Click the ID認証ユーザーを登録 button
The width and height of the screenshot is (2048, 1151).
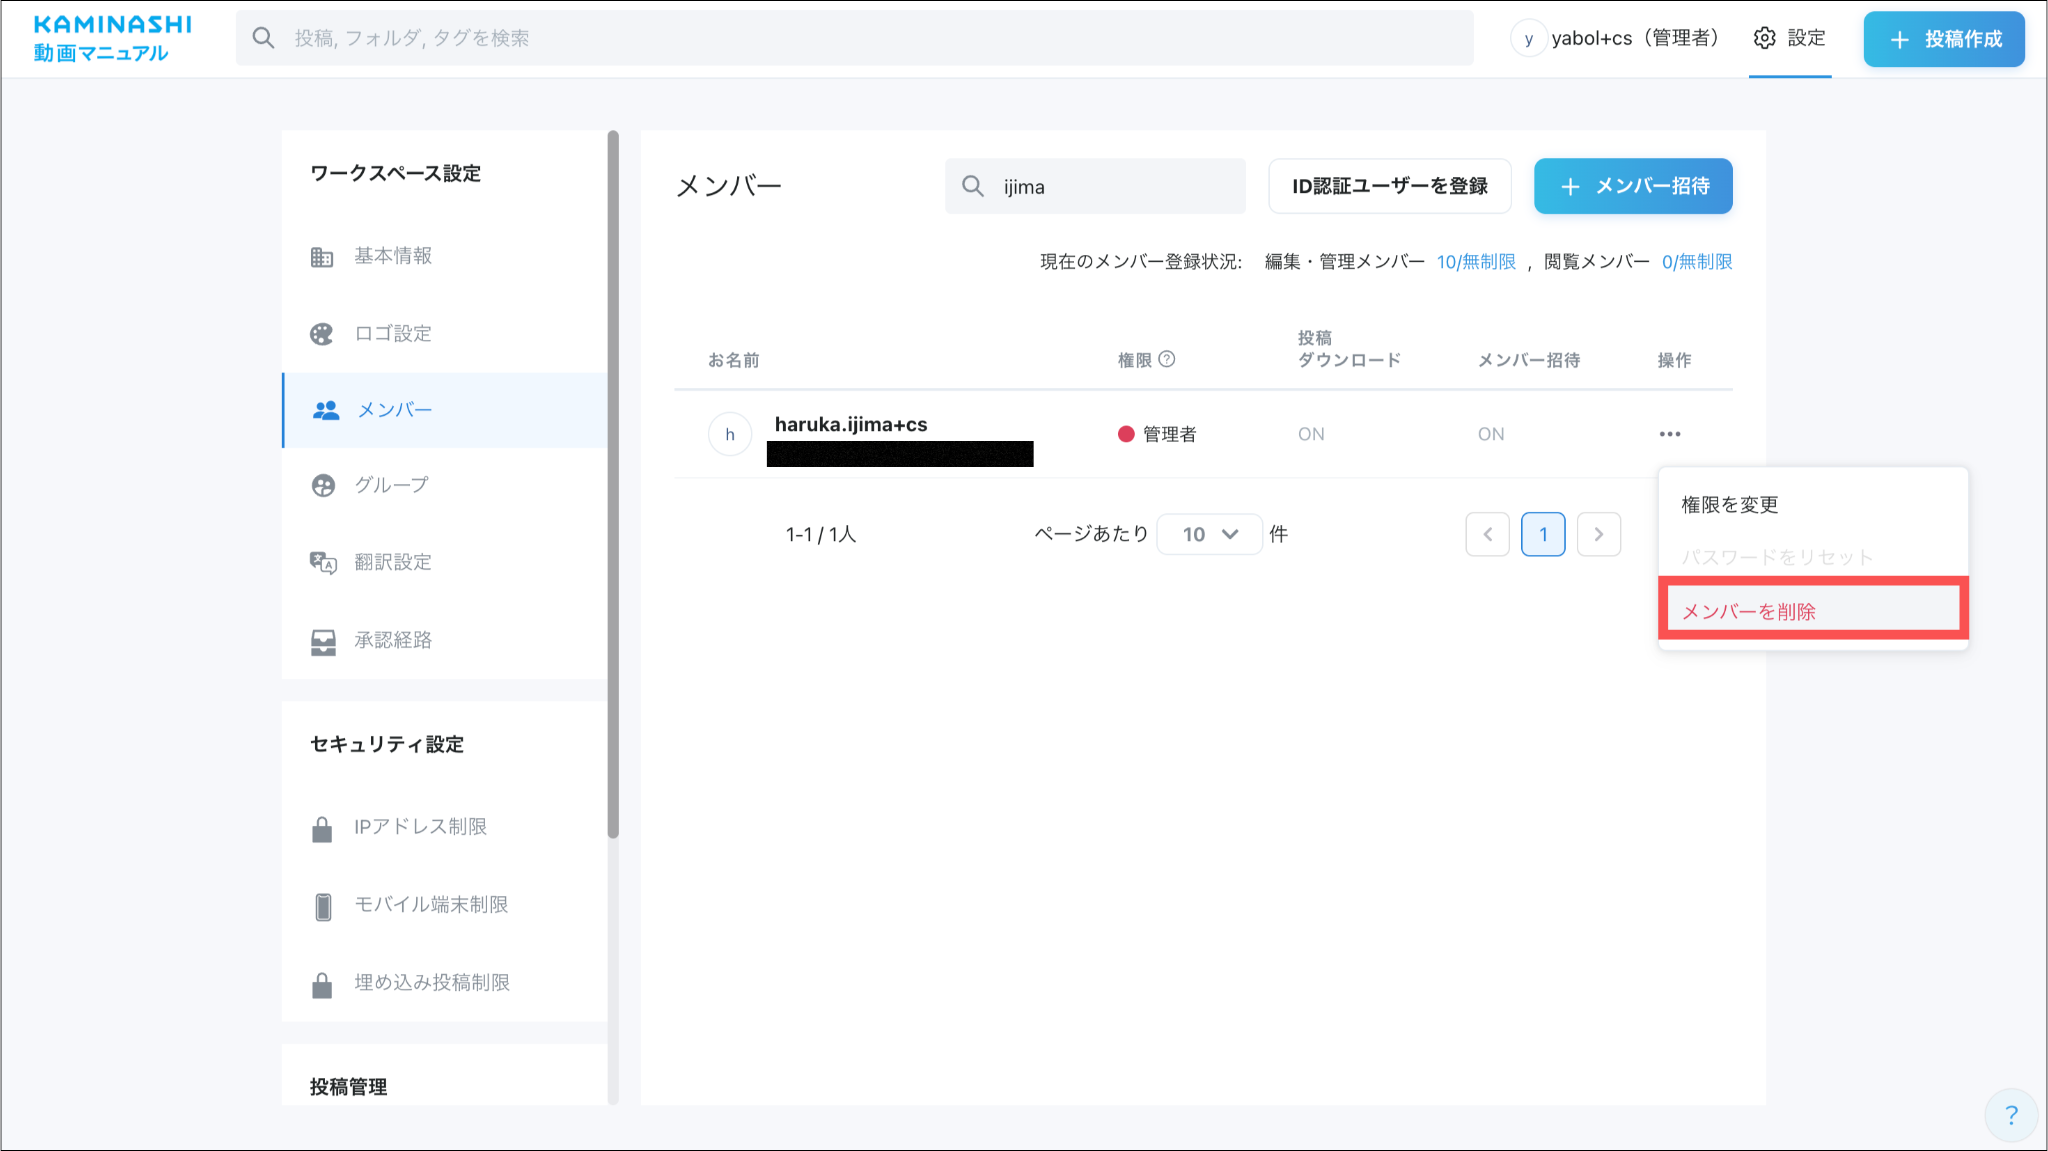coord(1389,186)
